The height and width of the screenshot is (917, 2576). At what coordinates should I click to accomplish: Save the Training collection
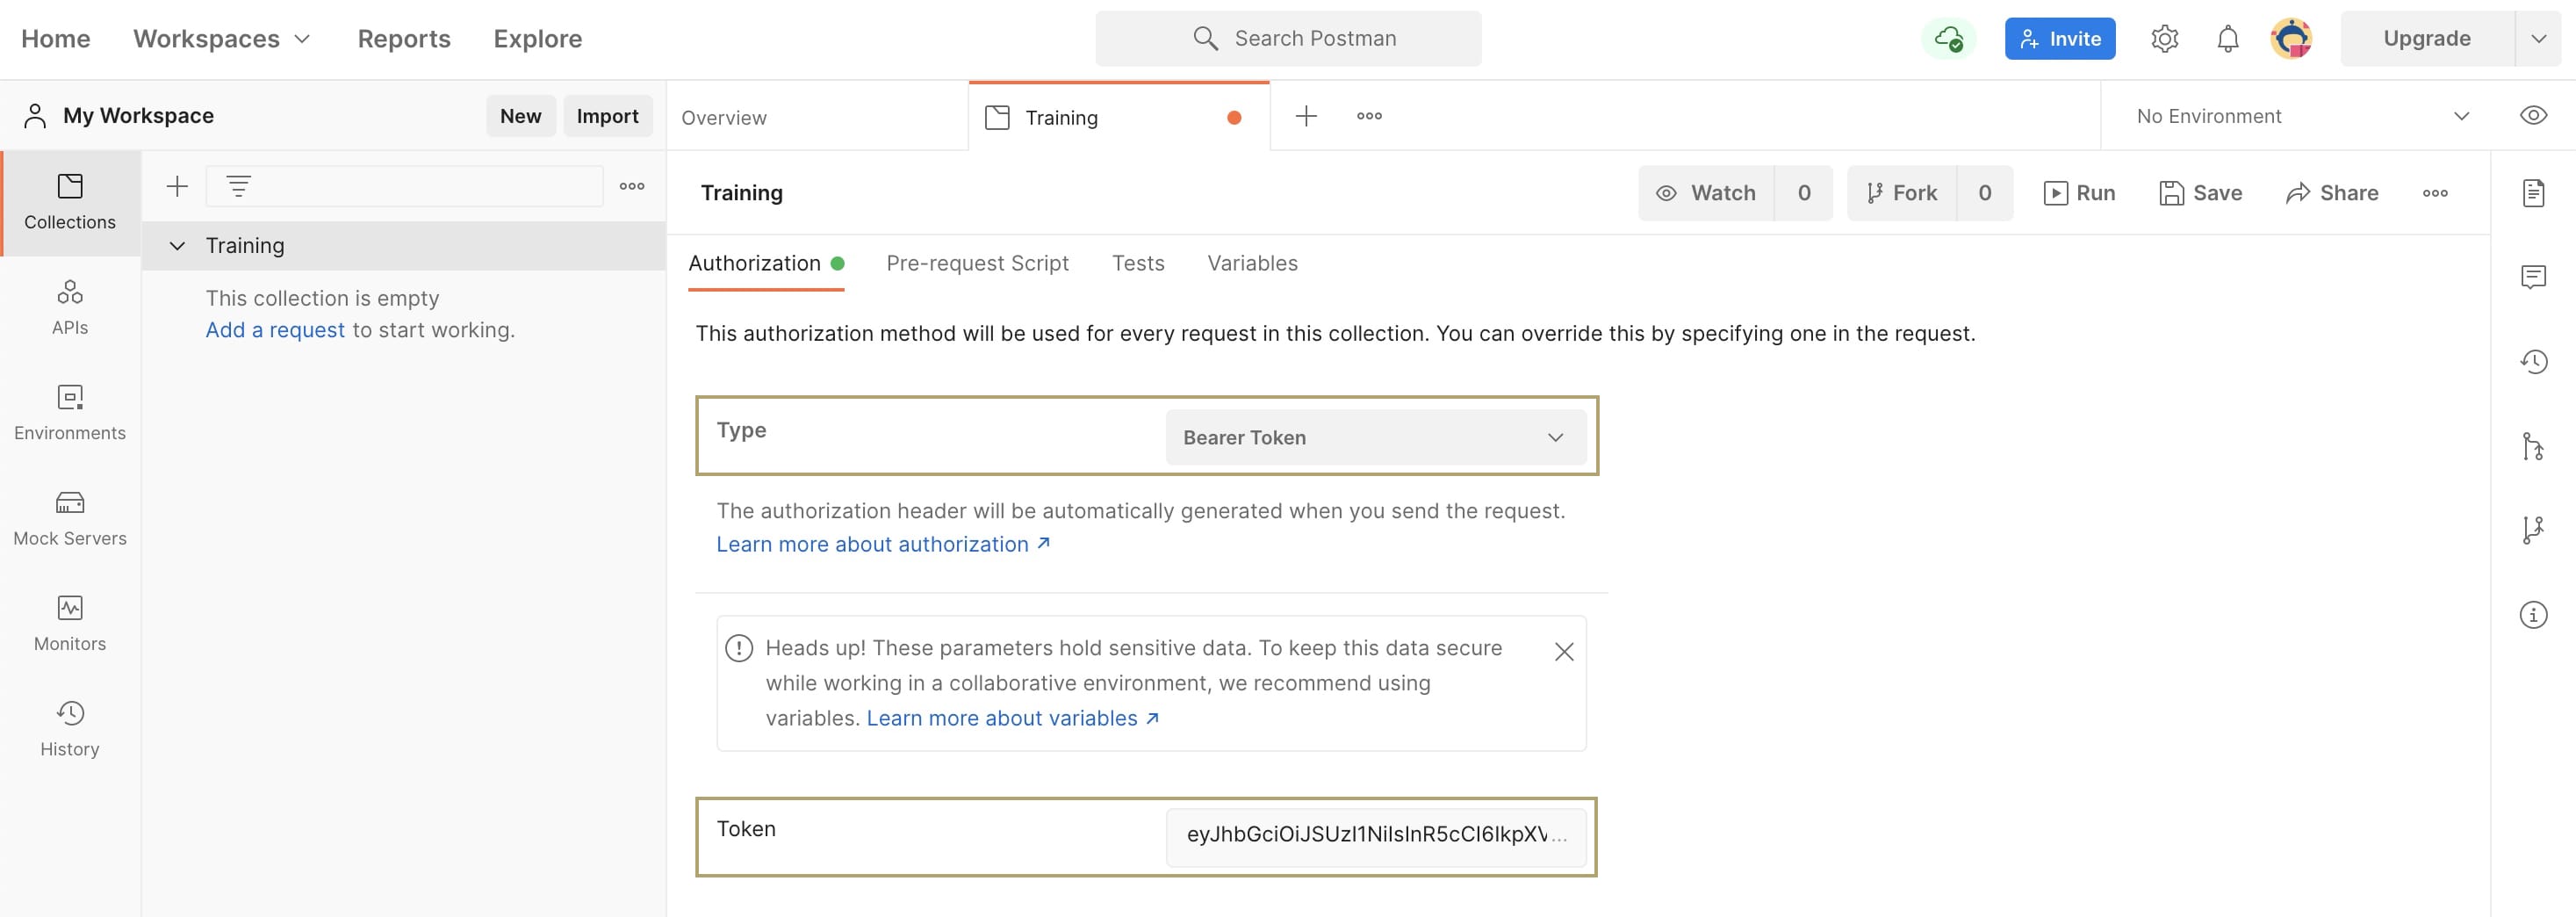pos(2200,193)
